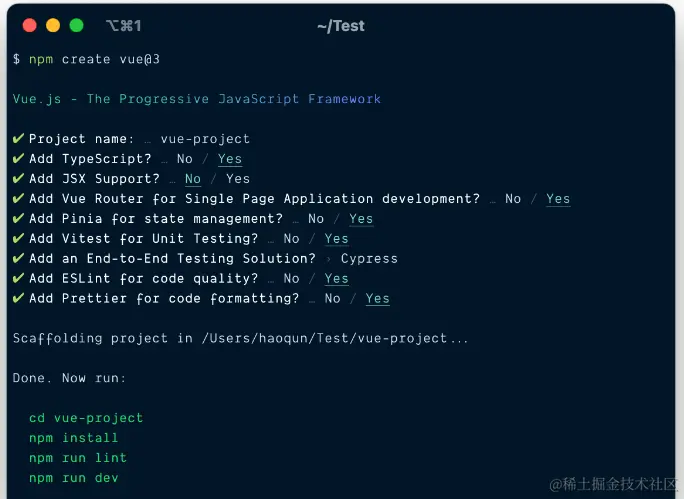Viewport: 684px width, 499px height.
Task: Click the checkmark beside Add ESLint
Action: [x=18, y=278]
